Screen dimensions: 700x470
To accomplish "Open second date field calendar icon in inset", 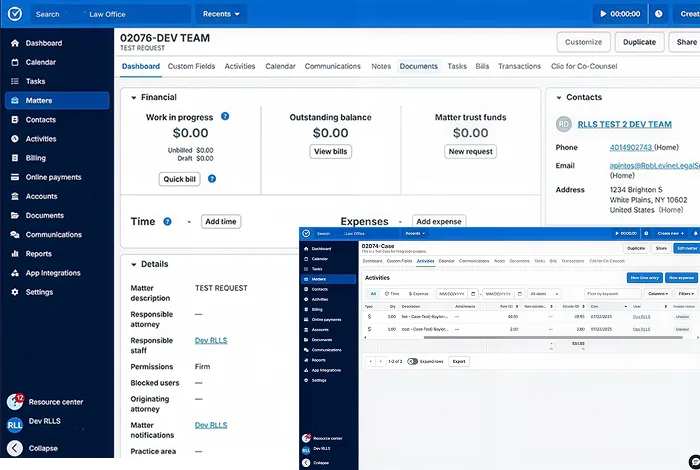I will click(519, 294).
